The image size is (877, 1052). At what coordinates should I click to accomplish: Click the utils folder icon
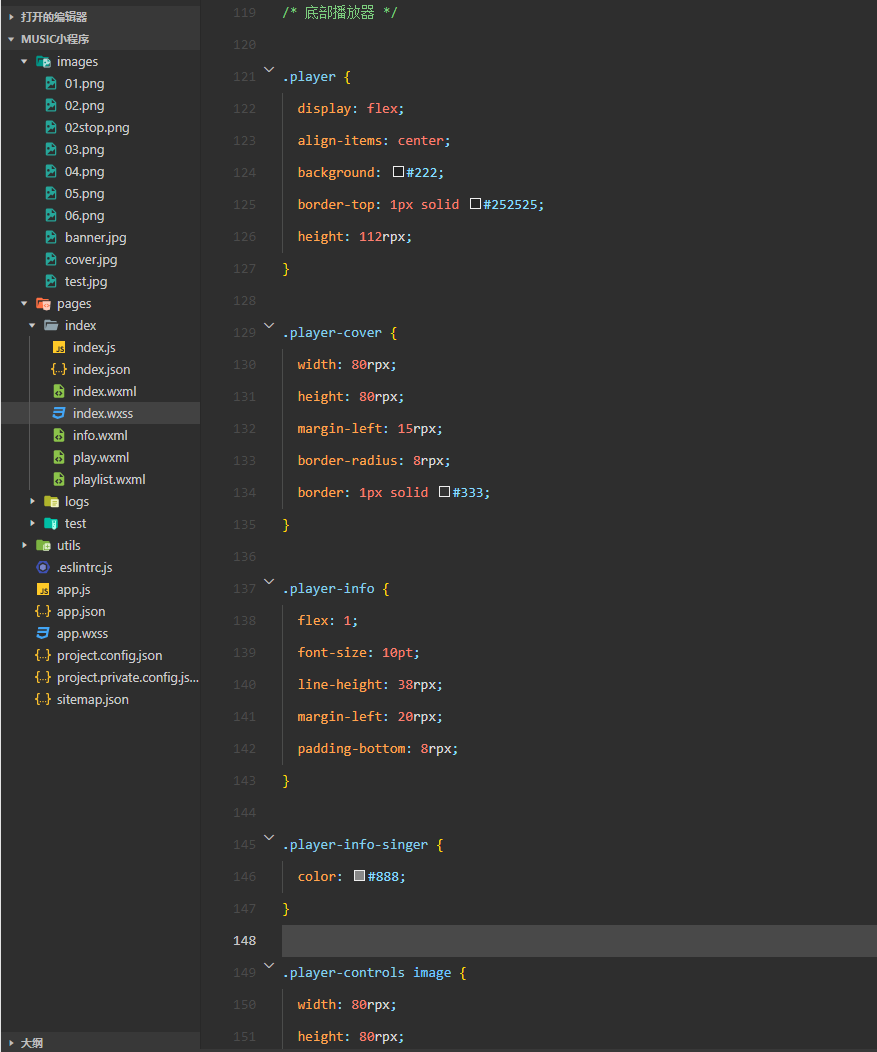[x=43, y=545]
